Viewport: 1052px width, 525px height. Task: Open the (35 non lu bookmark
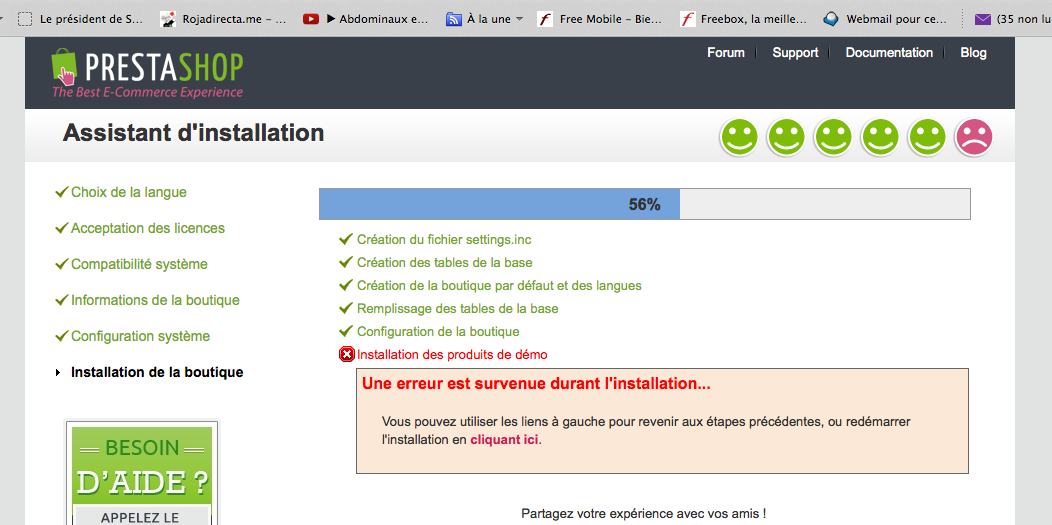[1013, 19]
